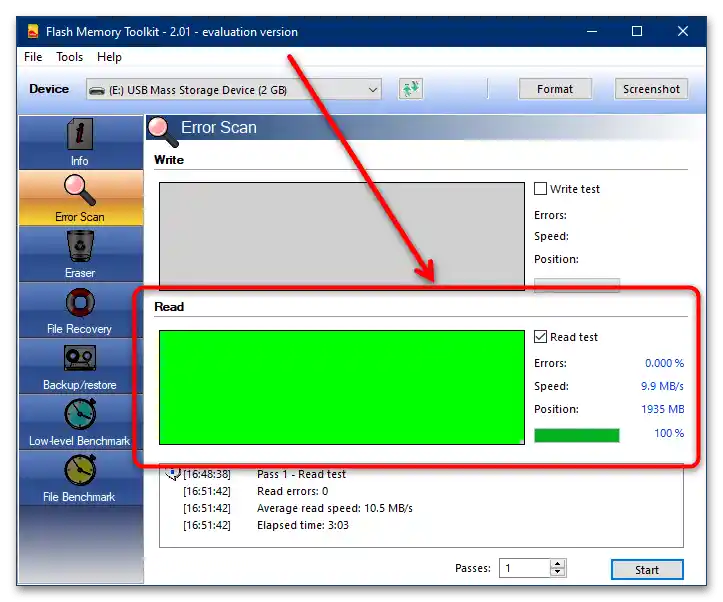Click the refresh device list icon

pyautogui.click(x=410, y=89)
